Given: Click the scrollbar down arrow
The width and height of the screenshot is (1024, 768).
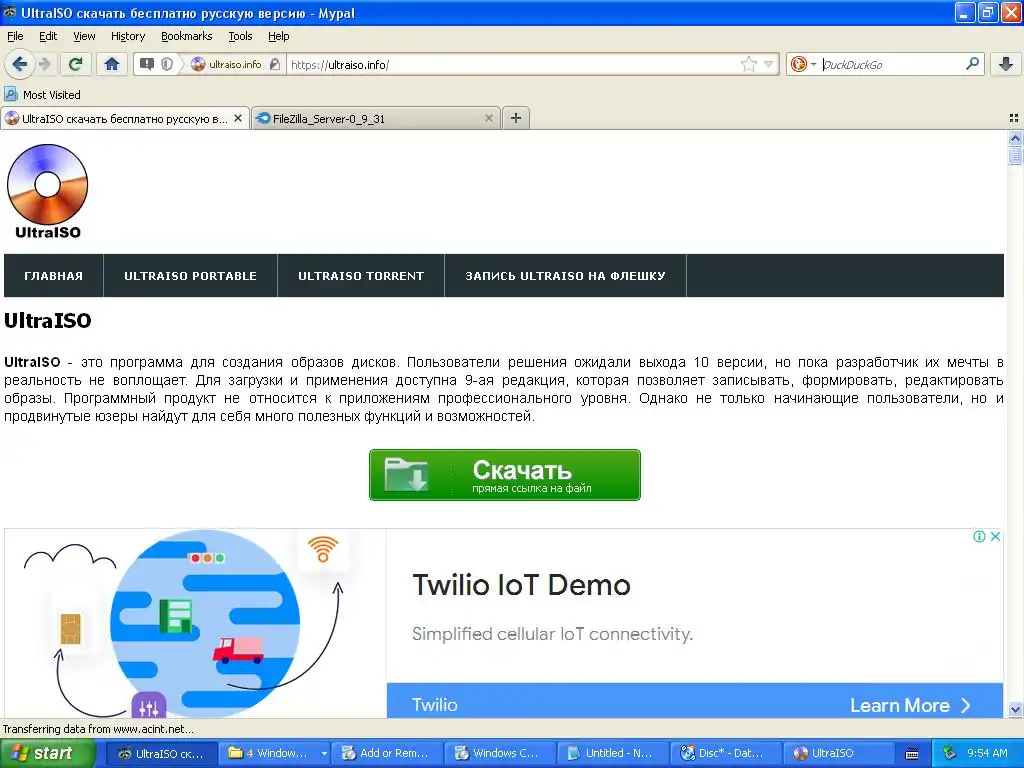Looking at the screenshot, I should coord(1015,709).
